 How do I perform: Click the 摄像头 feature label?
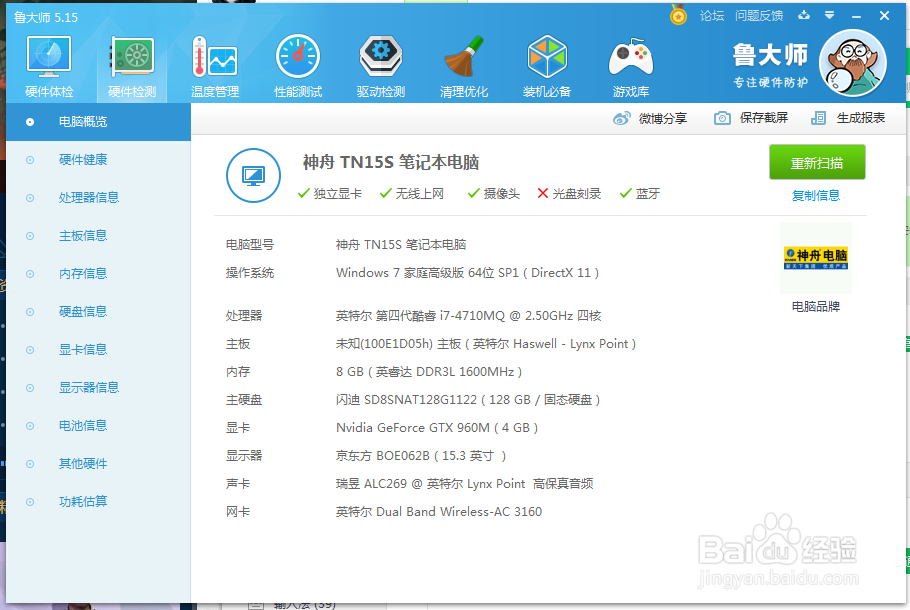tap(501, 194)
